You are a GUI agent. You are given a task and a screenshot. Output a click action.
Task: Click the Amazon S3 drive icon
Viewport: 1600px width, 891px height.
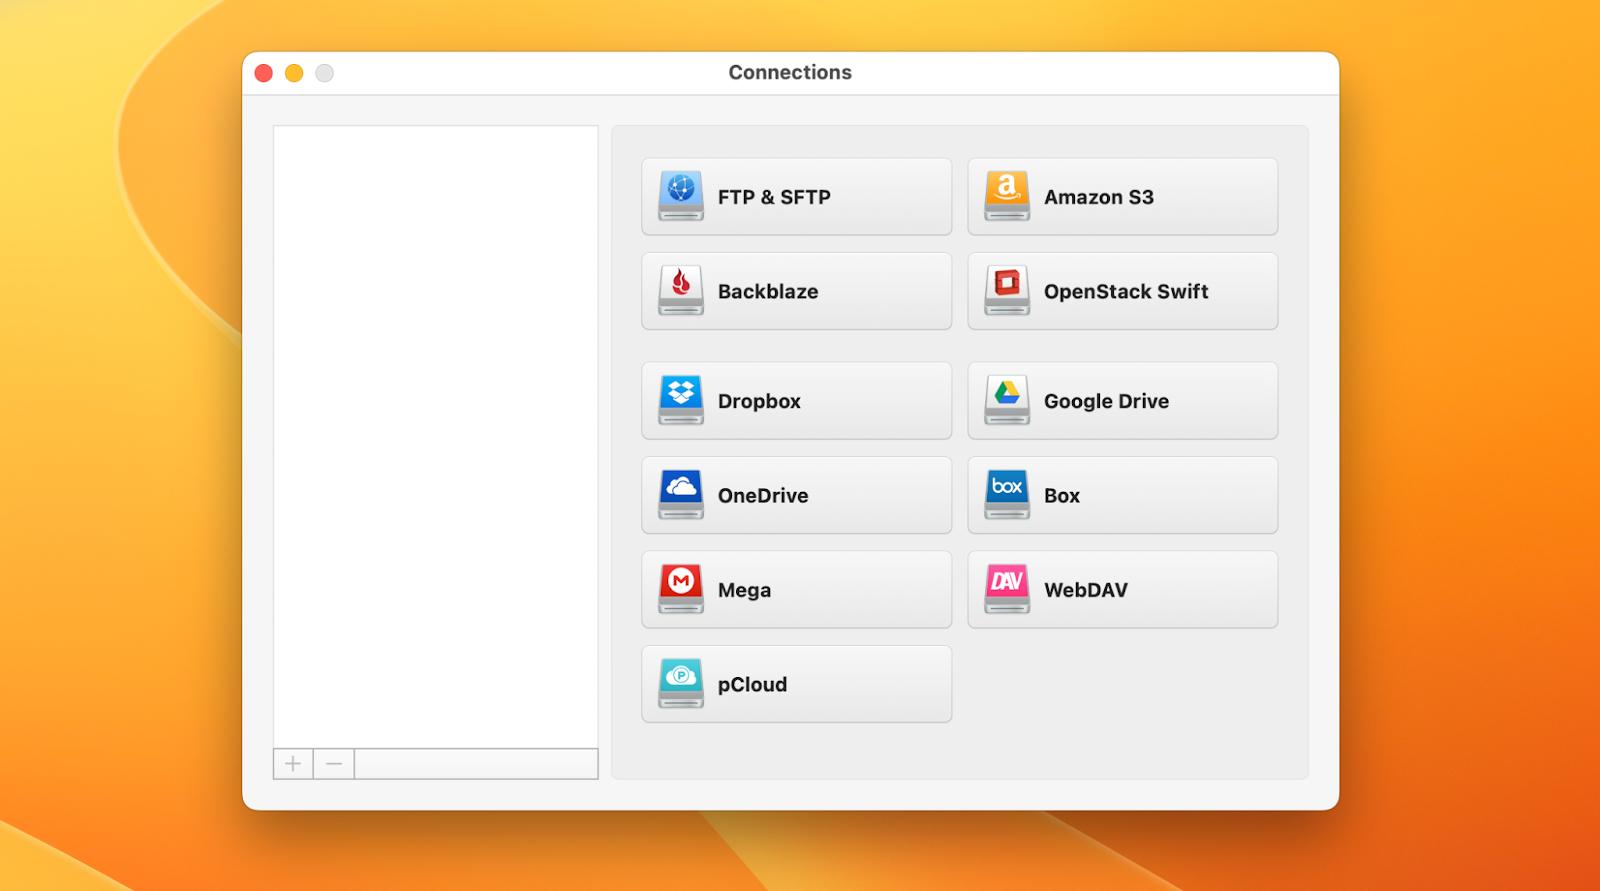click(x=1007, y=196)
